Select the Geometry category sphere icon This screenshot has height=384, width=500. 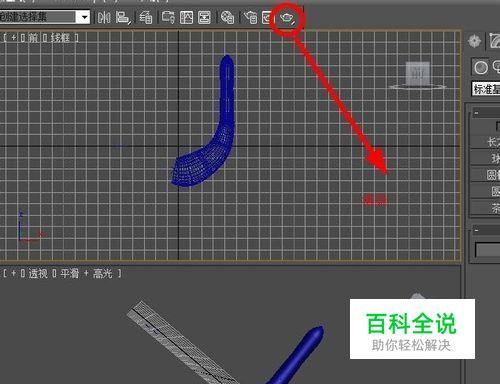coord(480,68)
